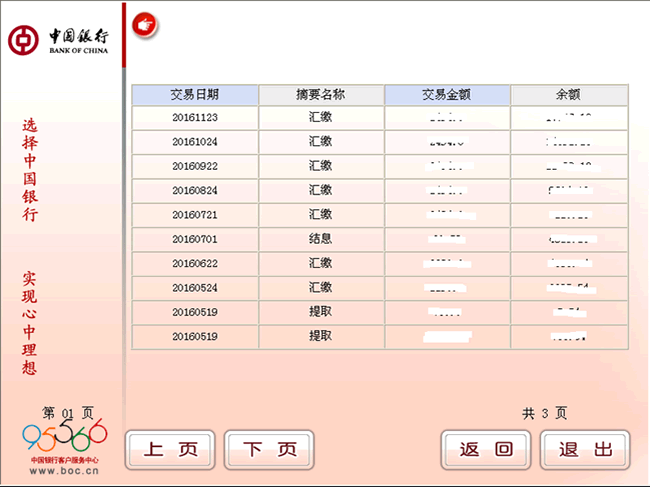Viewport: 650px width, 487px height.
Task: Choose the 20160824 transaction date cell
Action: click(x=195, y=190)
